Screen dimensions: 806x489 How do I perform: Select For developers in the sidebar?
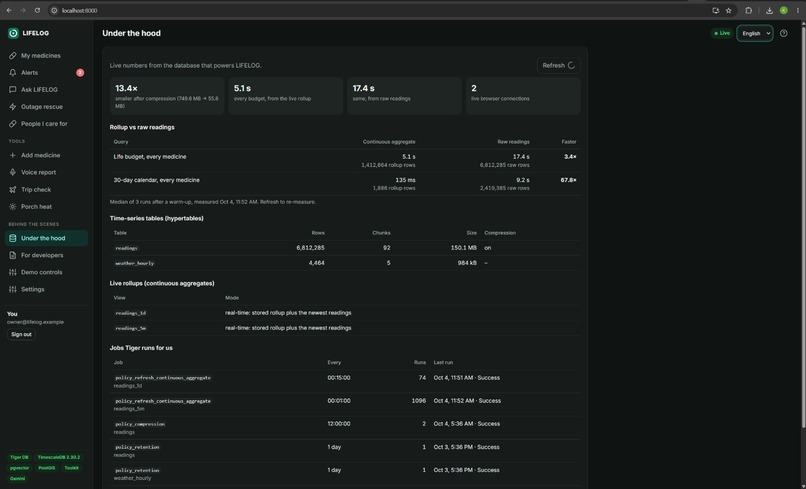46,255
